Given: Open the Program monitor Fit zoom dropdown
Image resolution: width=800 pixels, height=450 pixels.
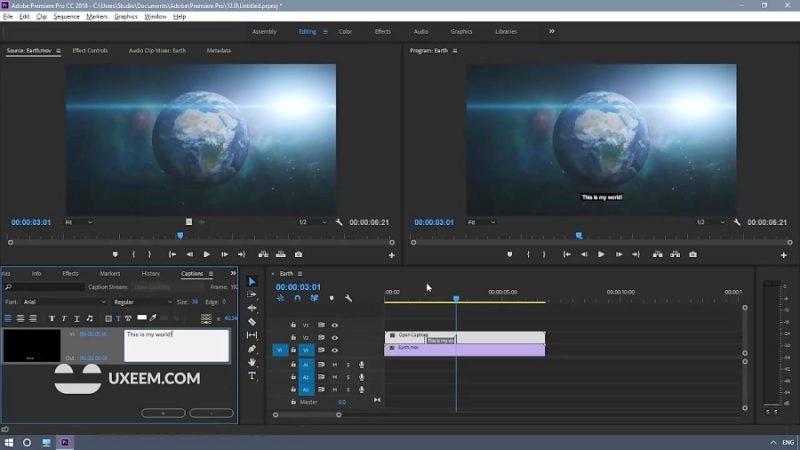Looking at the screenshot, I should [x=482, y=222].
